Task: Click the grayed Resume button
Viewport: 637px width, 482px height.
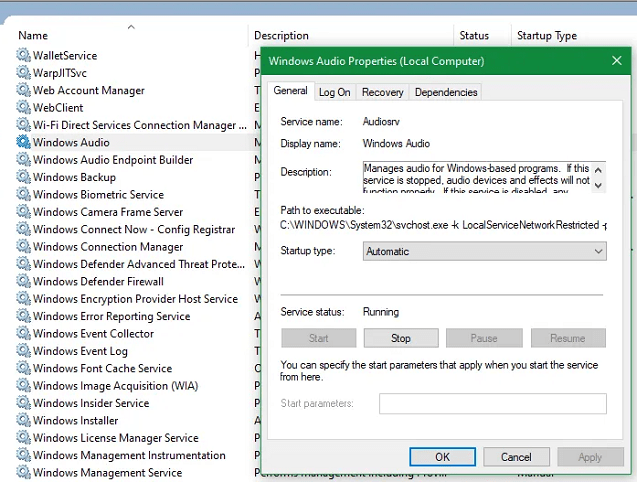Action: (568, 338)
